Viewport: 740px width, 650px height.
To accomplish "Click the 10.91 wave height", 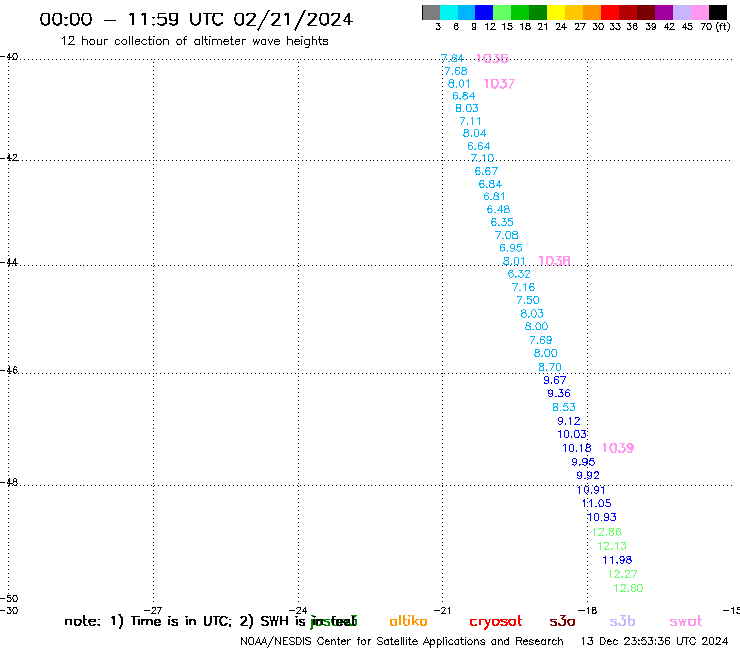I will (x=591, y=490).
